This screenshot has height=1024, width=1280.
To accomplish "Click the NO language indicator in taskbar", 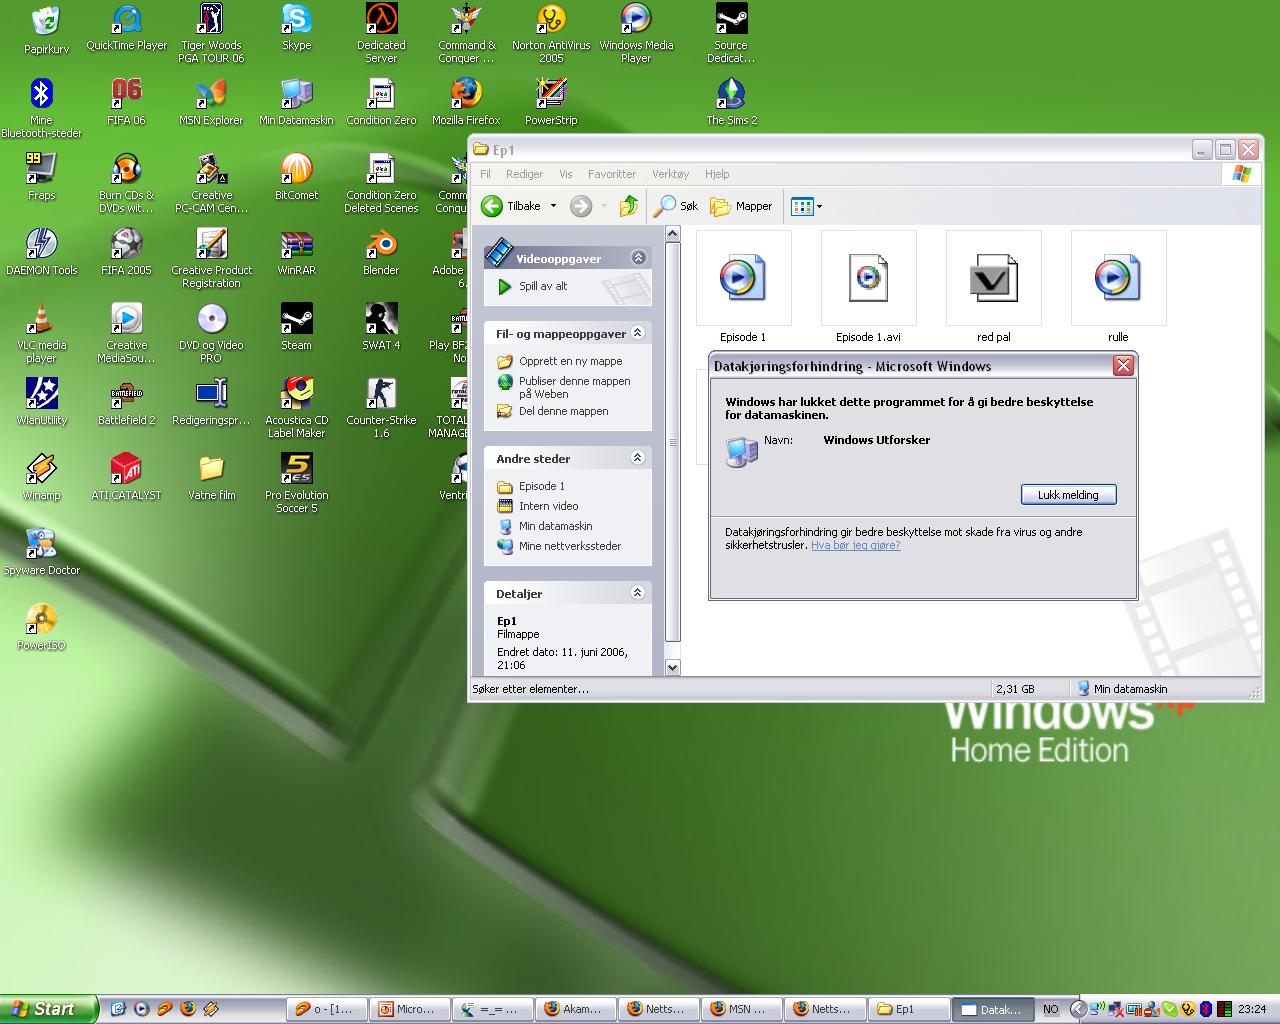I will [x=1050, y=1009].
